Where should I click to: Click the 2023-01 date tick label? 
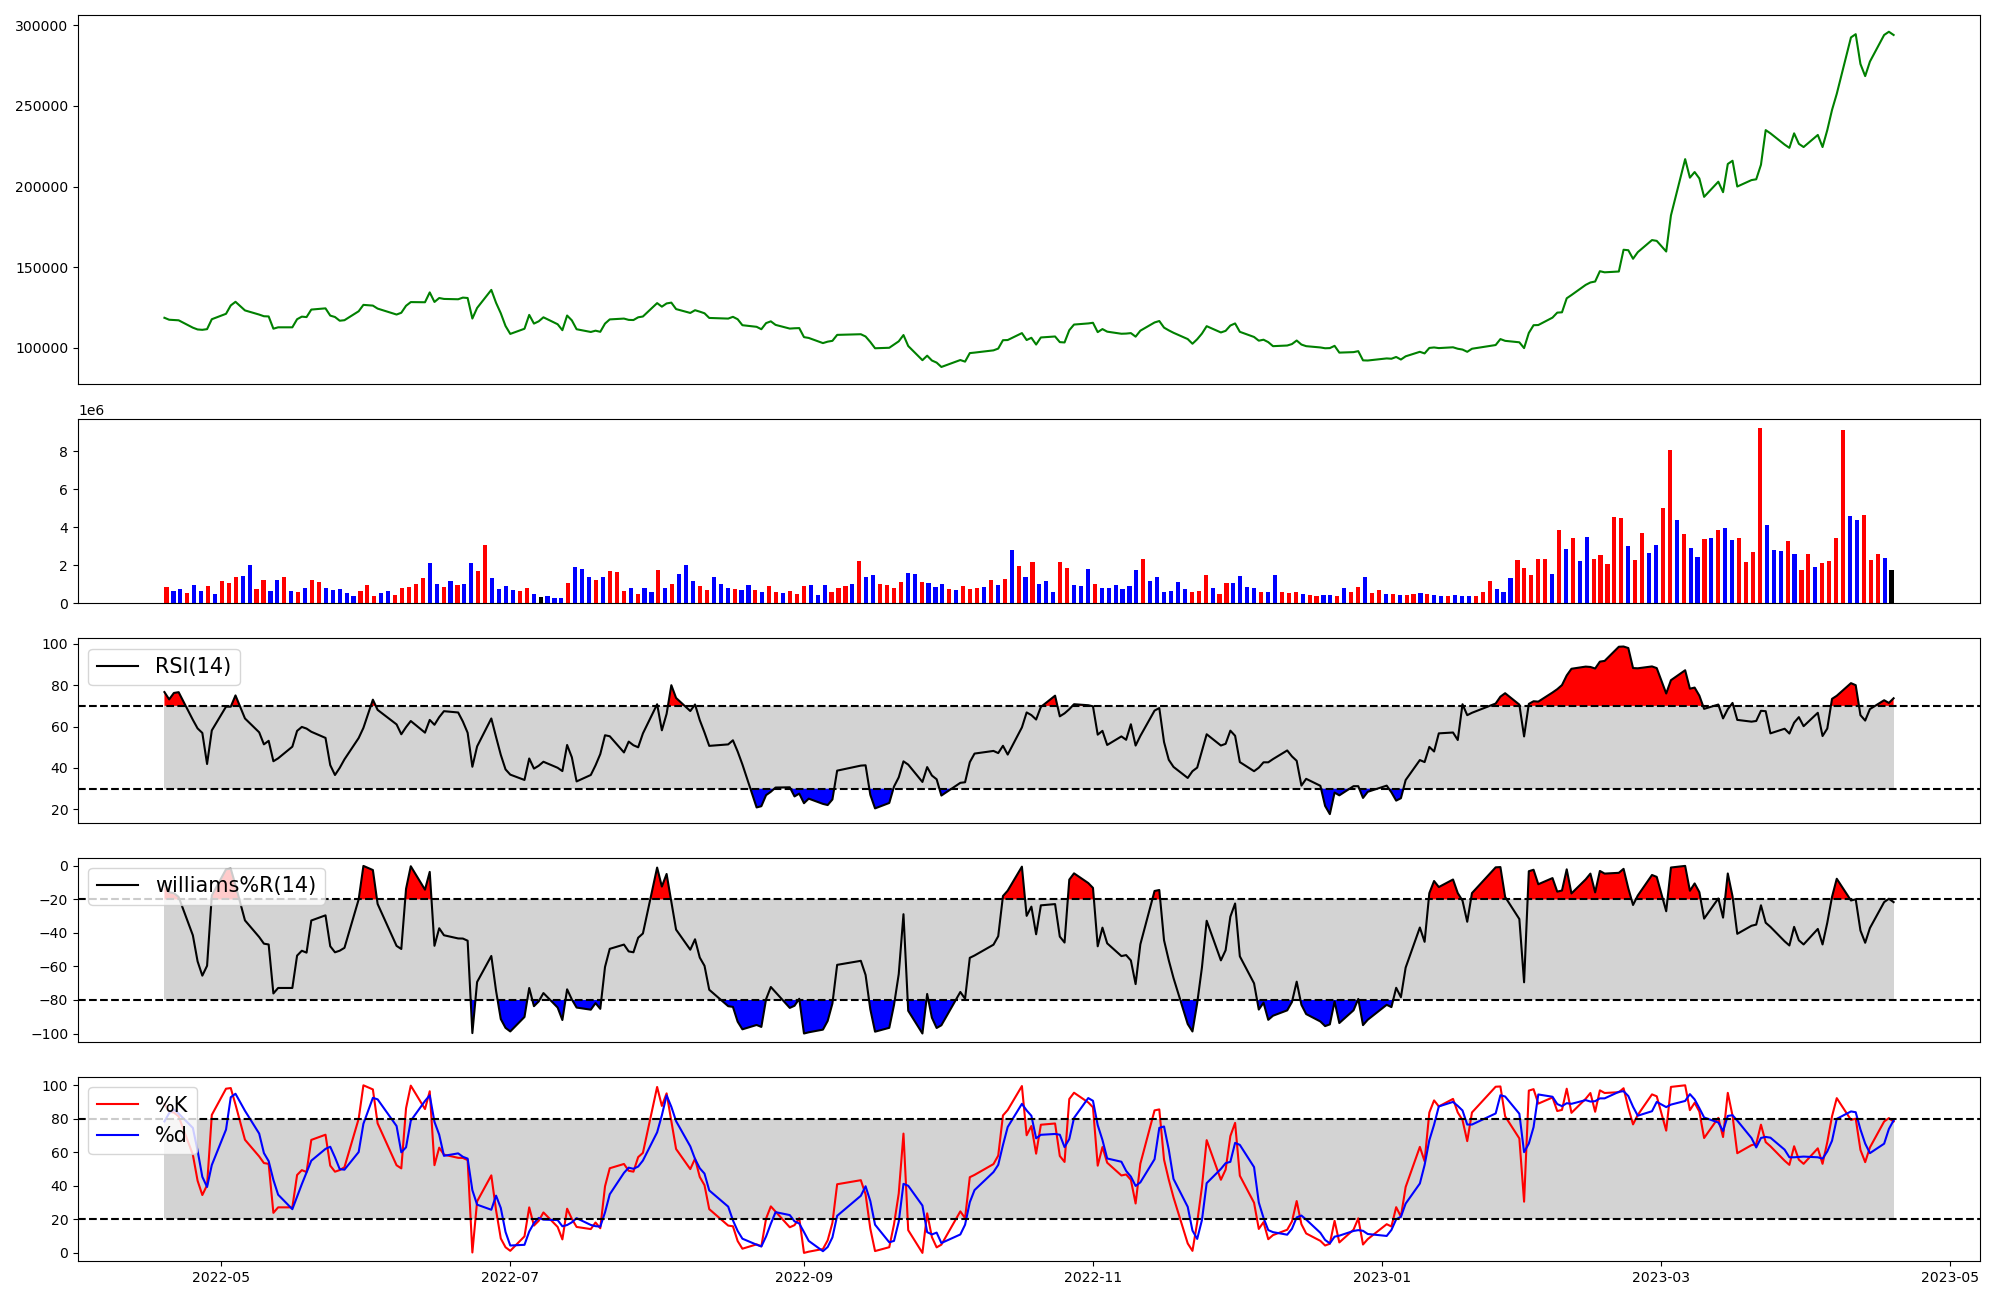click(x=1382, y=1277)
